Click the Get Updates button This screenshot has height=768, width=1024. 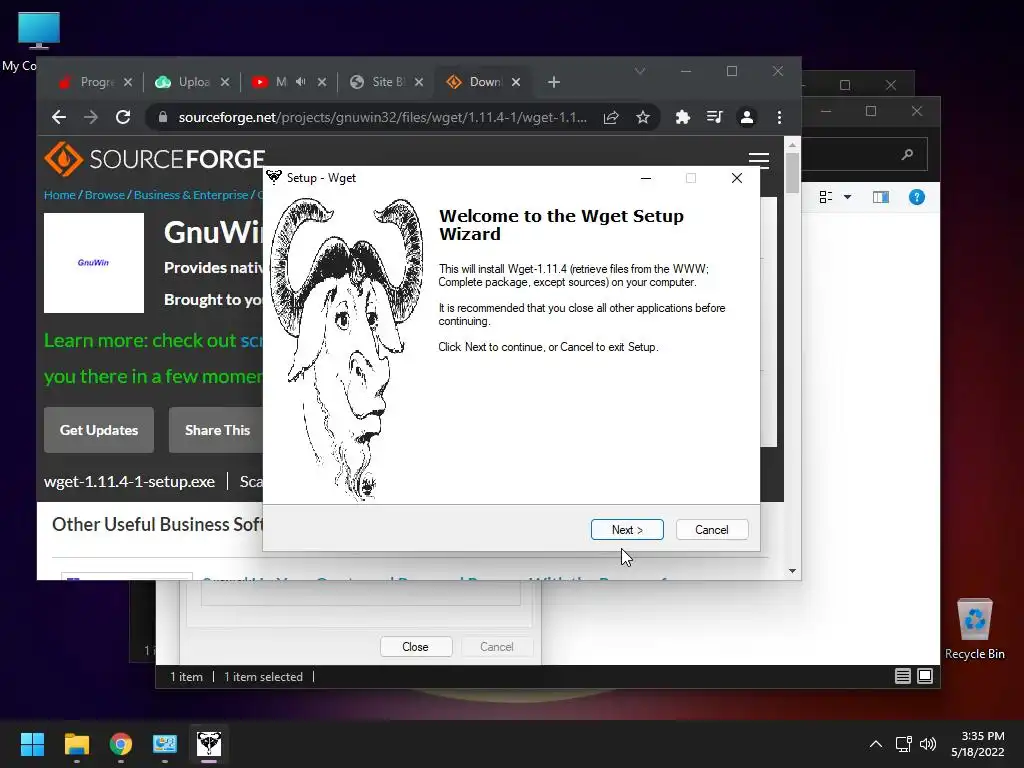click(x=99, y=430)
